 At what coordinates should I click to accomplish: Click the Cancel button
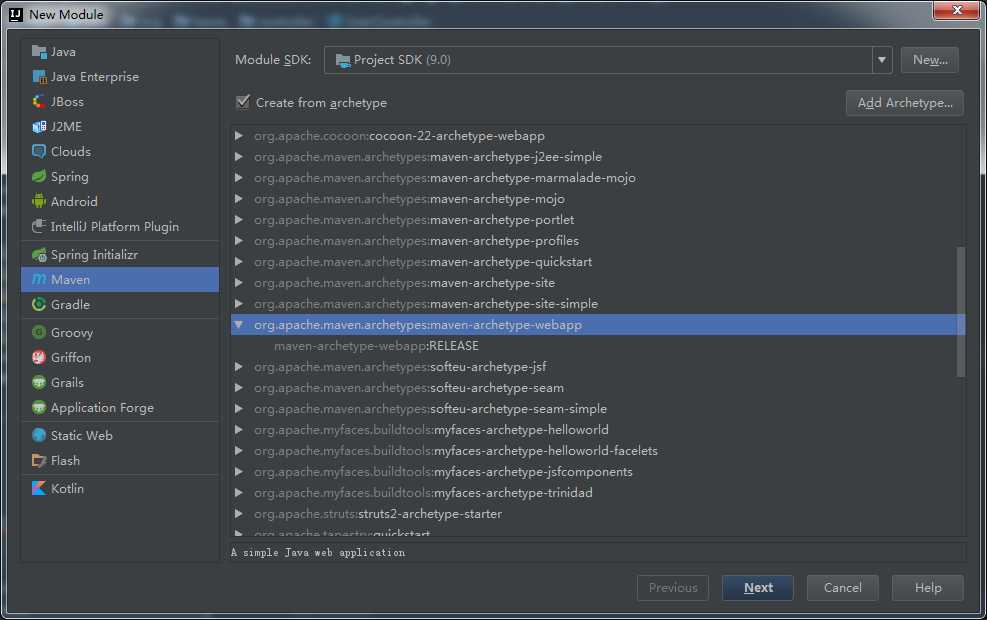pyautogui.click(x=842, y=587)
